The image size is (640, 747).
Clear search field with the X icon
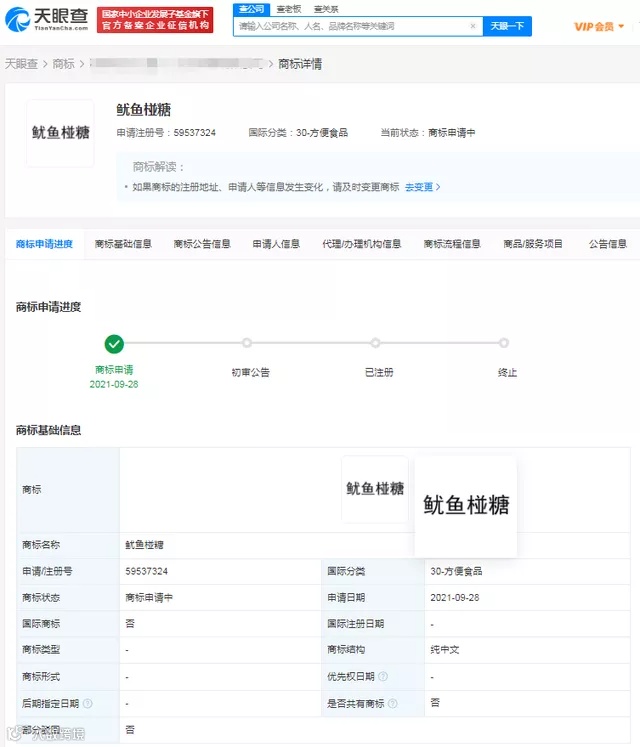[x=473, y=26]
